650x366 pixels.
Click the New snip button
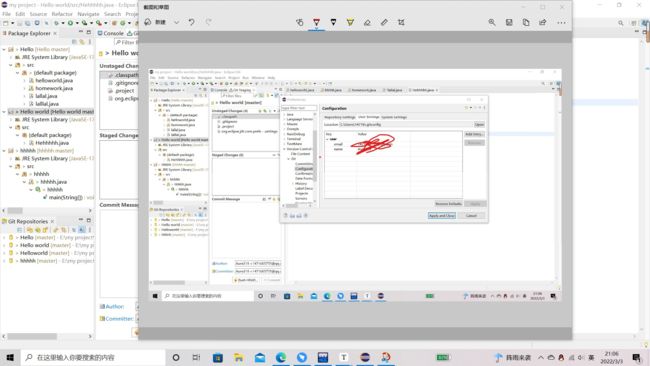156,22
